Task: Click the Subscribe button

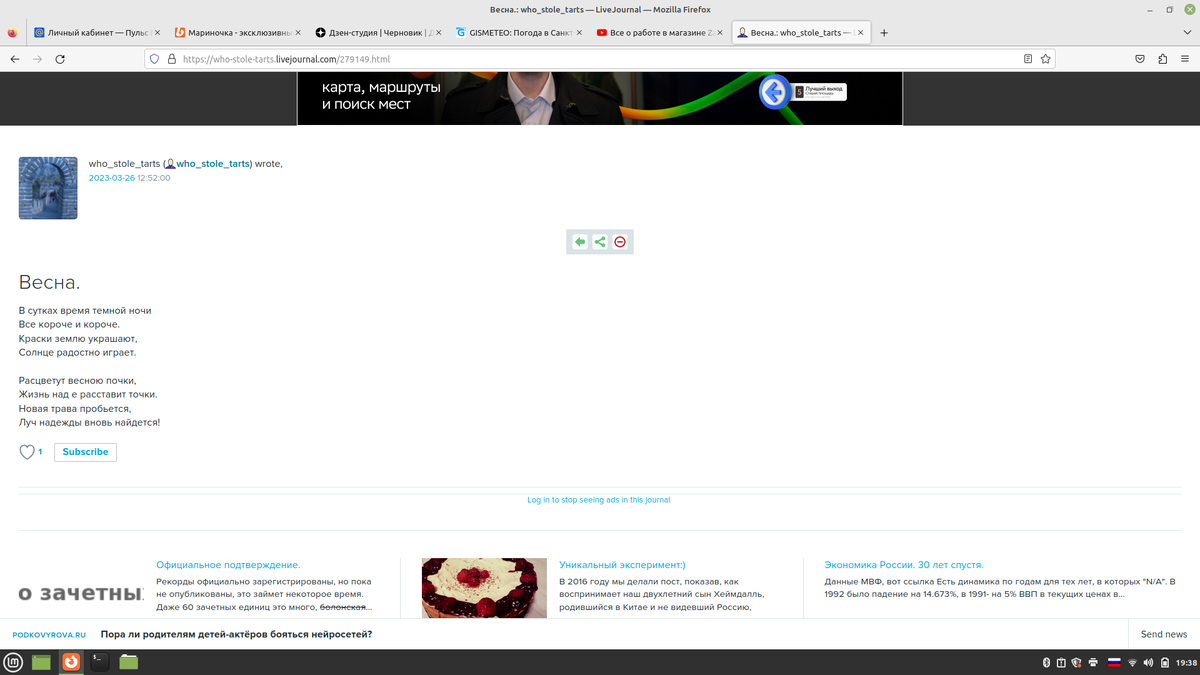Action: (85, 452)
